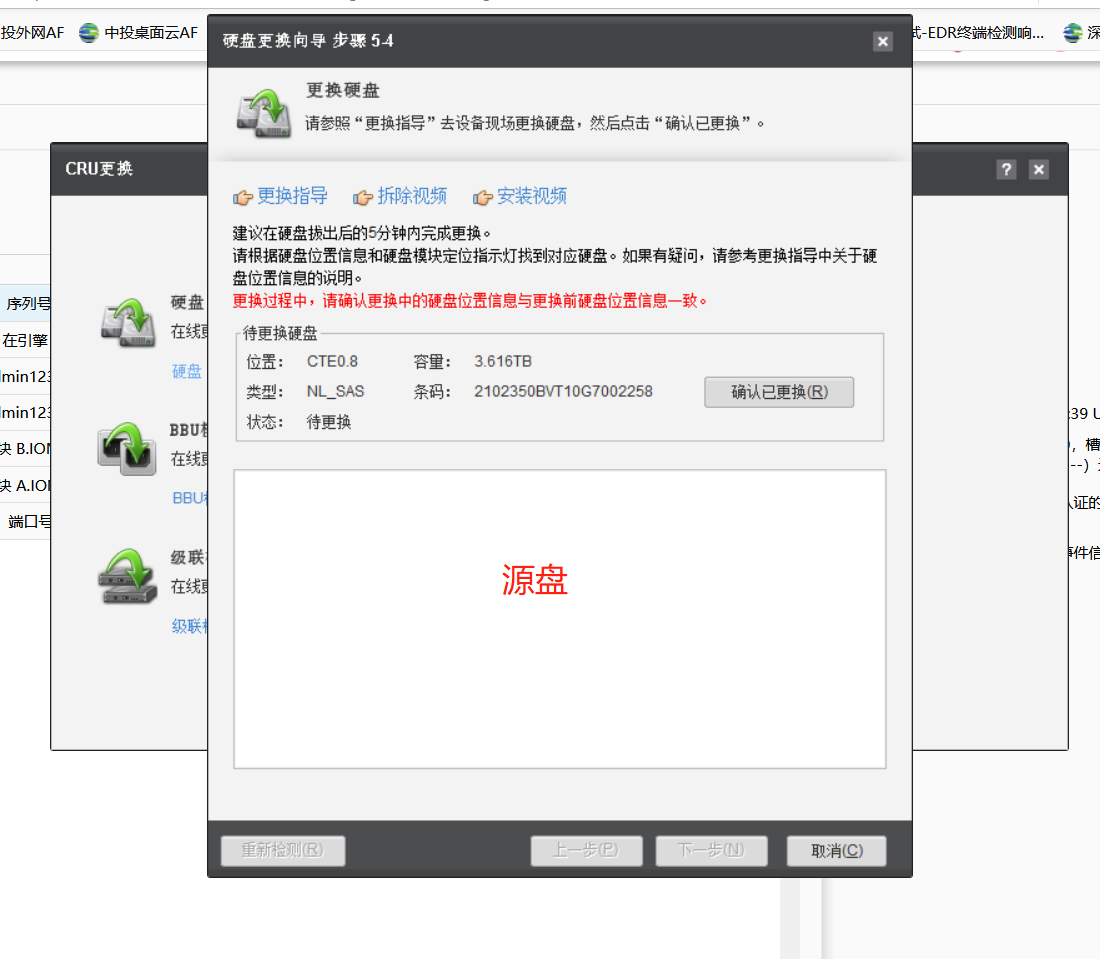
Task: Select the status value 待更换
Action: click(x=329, y=422)
